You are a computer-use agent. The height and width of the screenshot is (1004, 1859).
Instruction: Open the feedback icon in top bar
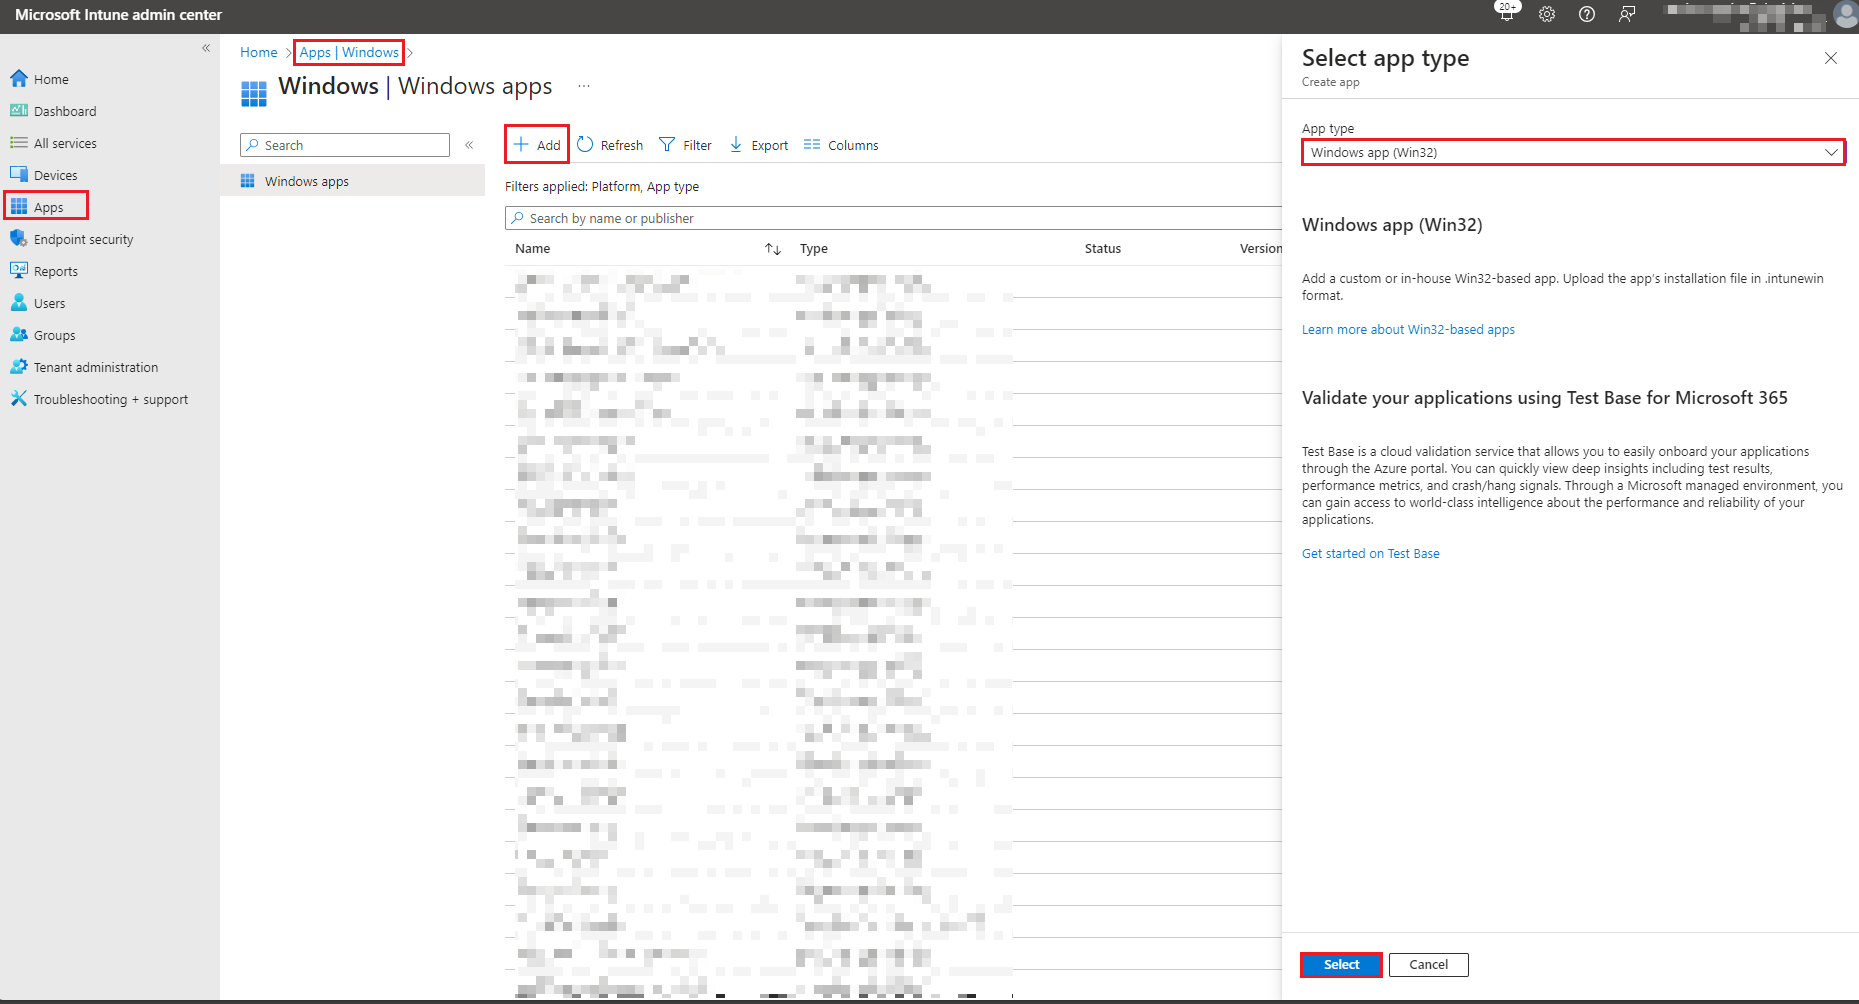click(x=1627, y=14)
